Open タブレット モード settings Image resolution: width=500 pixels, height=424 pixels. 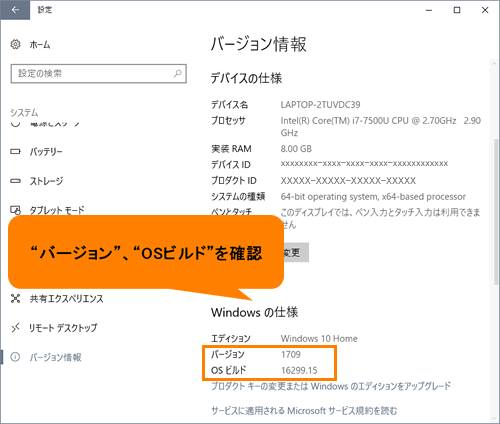[57, 210]
